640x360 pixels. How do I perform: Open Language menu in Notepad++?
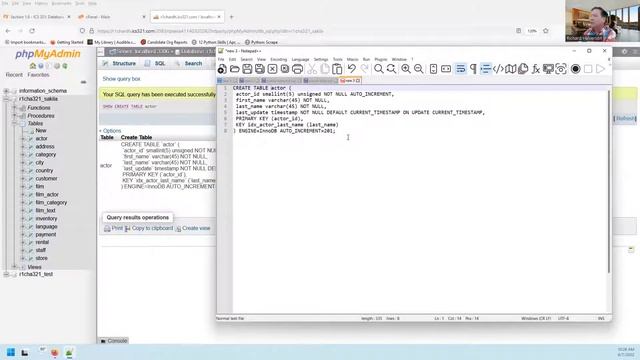tap(300, 59)
